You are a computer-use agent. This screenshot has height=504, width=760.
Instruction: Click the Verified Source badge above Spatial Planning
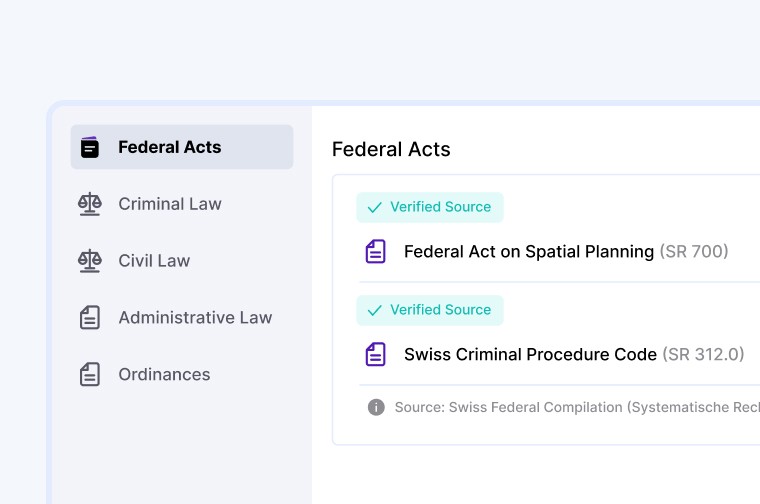pyautogui.click(x=430, y=207)
